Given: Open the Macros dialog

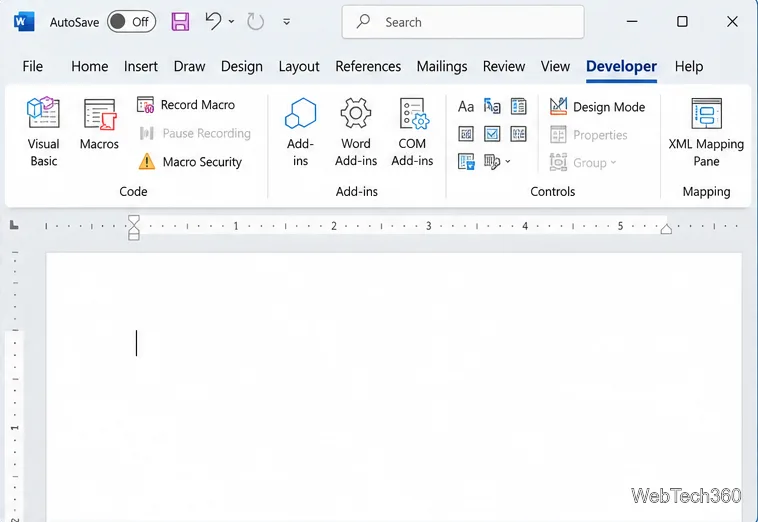Looking at the screenshot, I should (99, 123).
